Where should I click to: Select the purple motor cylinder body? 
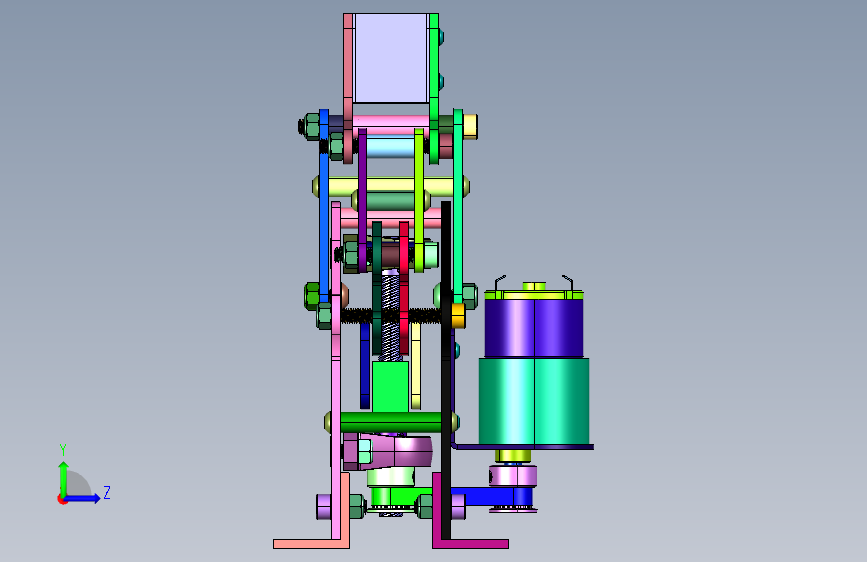(x=534, y=328)
